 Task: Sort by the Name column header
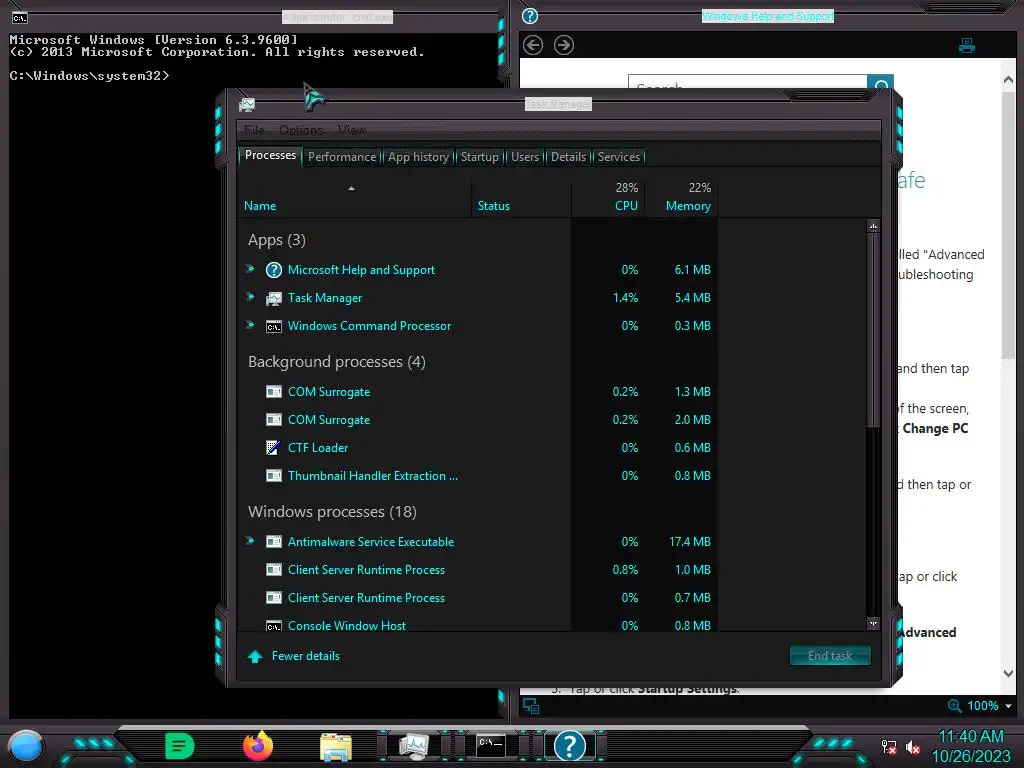click(x=260, y=206)
